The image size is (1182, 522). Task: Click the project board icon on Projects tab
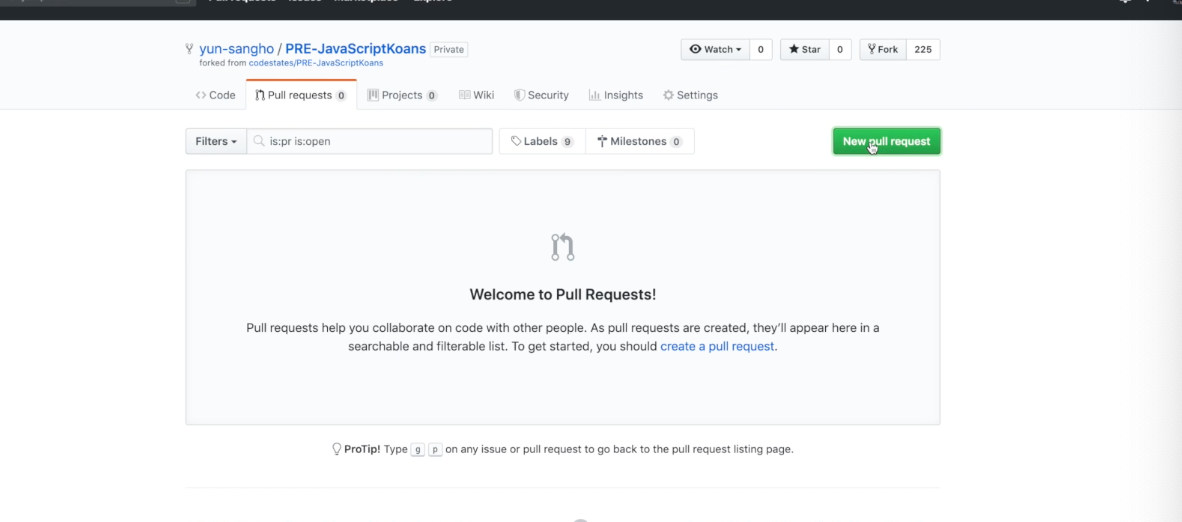[372, 95]
